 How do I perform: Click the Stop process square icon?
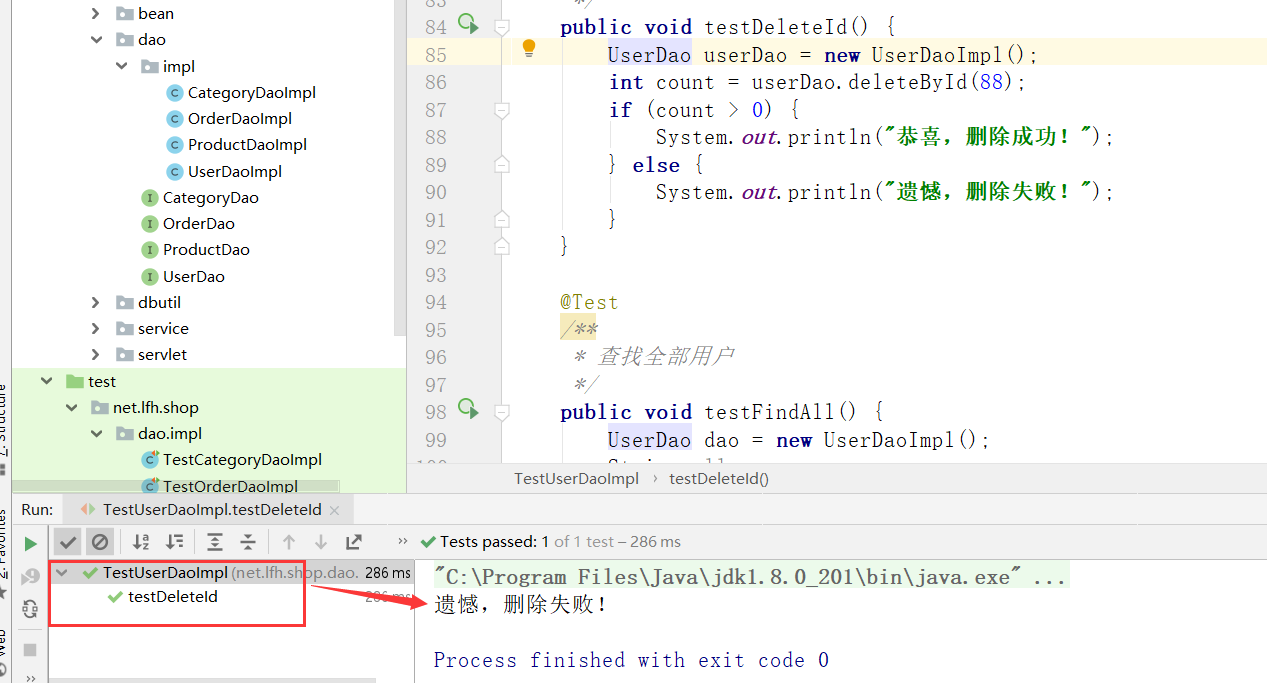[30, 650]
